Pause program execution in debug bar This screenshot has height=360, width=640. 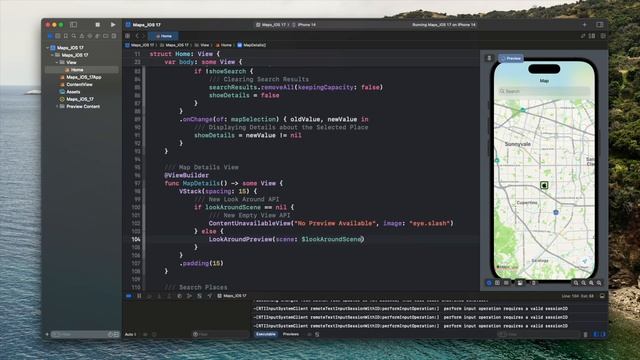(139, 296)
